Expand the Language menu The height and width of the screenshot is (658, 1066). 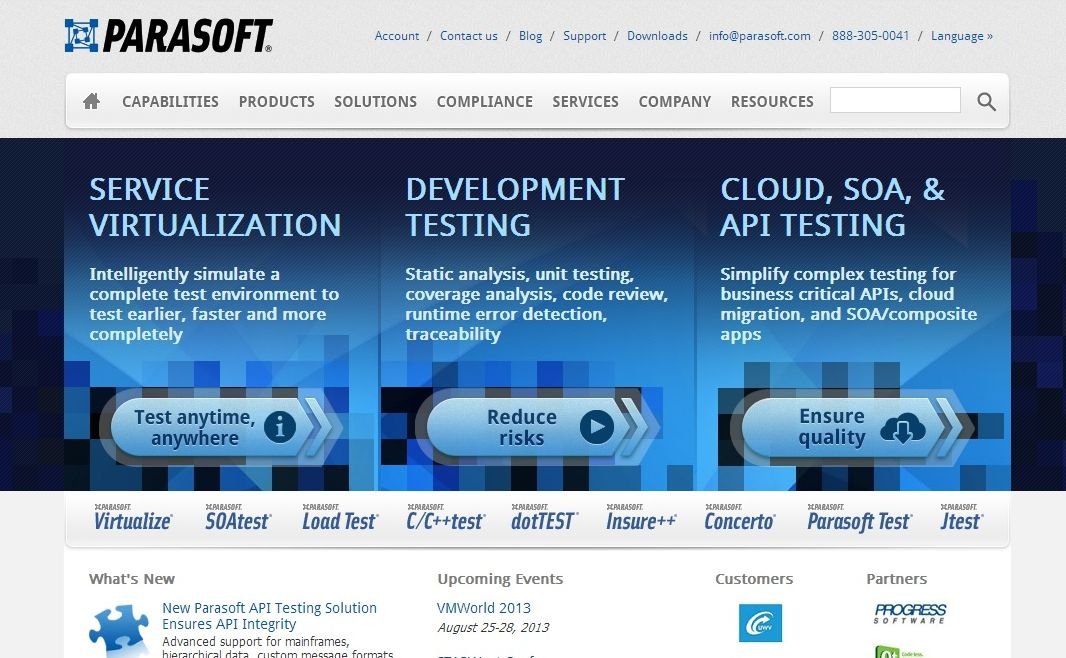coord(960,35)
